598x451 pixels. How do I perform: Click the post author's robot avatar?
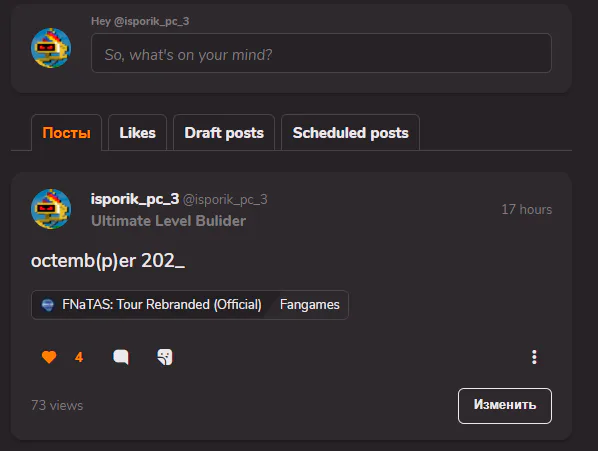point(51,209)
